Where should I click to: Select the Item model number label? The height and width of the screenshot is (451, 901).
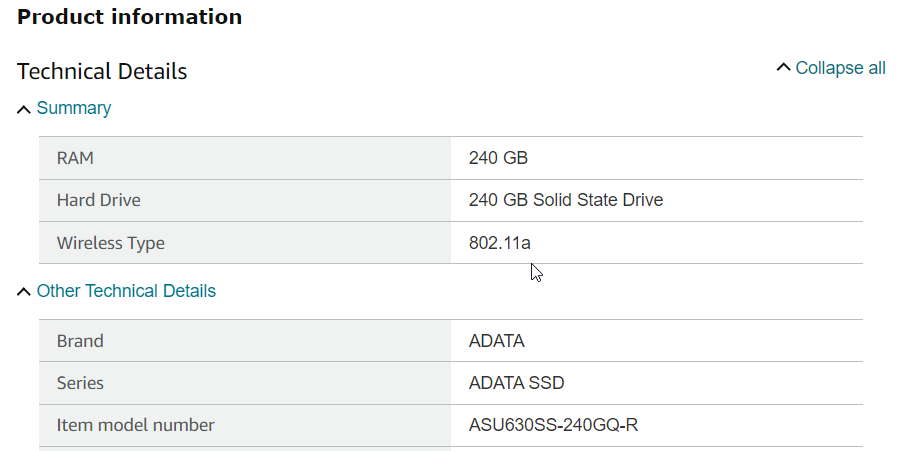coord(135,425)
